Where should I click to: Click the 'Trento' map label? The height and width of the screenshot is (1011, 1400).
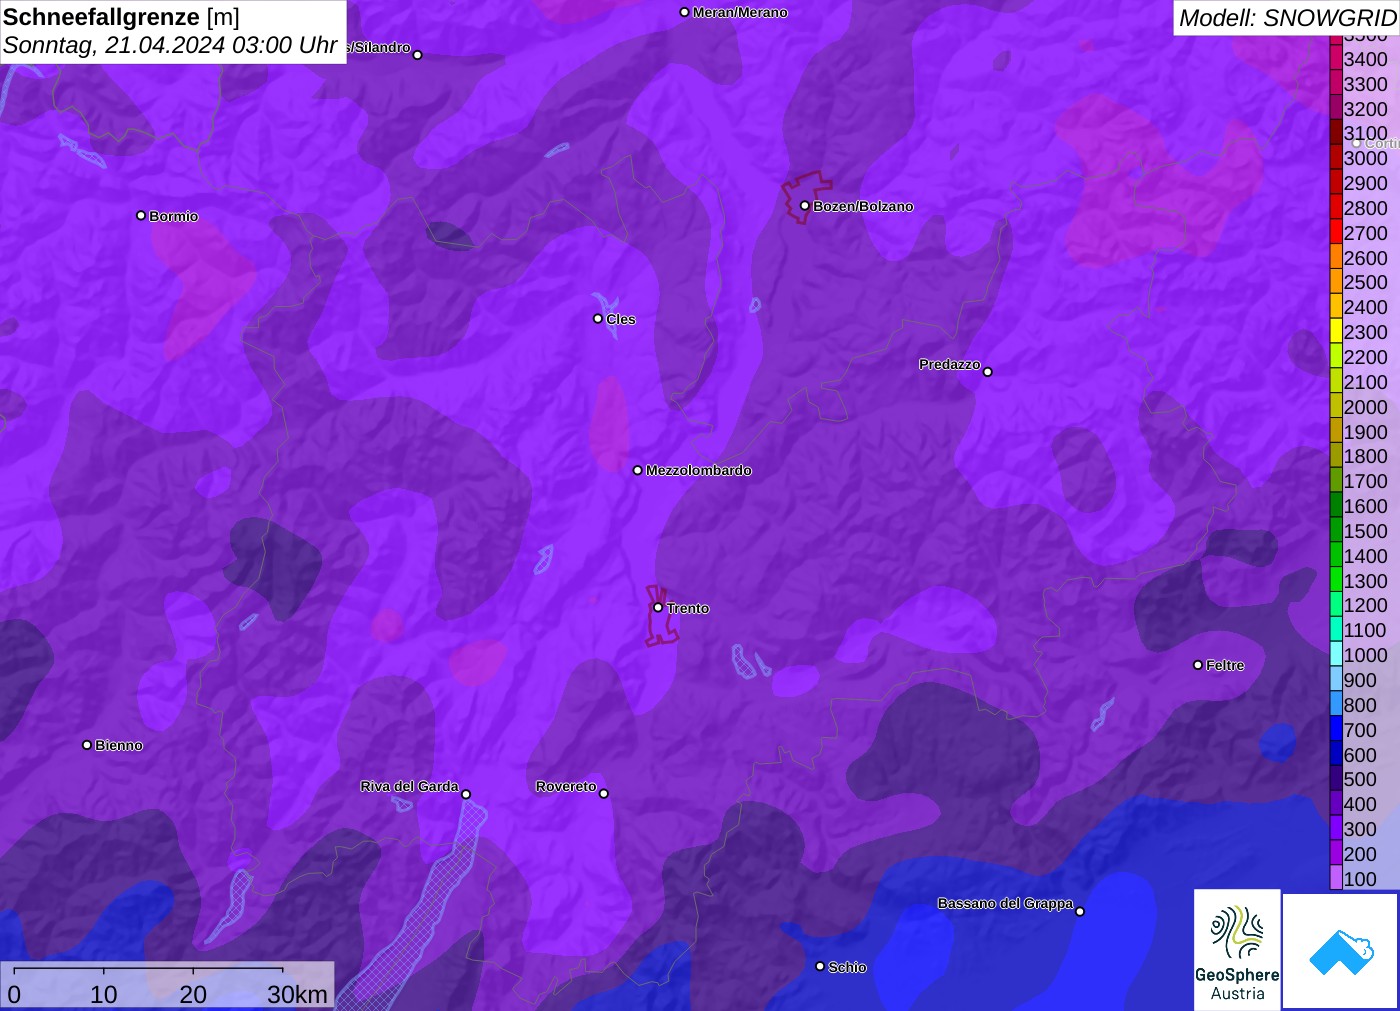click(688, 608)
